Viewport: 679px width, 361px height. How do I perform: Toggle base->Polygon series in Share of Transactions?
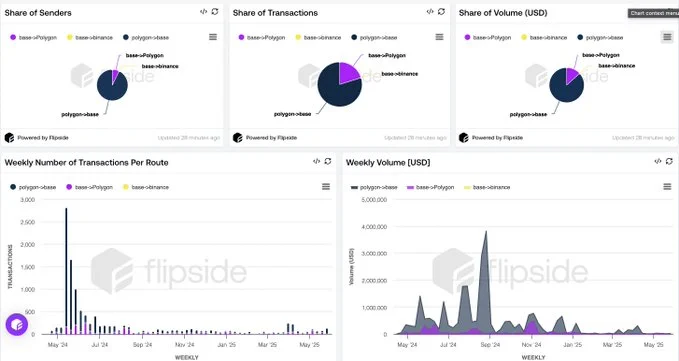click(x=262, y=38)
